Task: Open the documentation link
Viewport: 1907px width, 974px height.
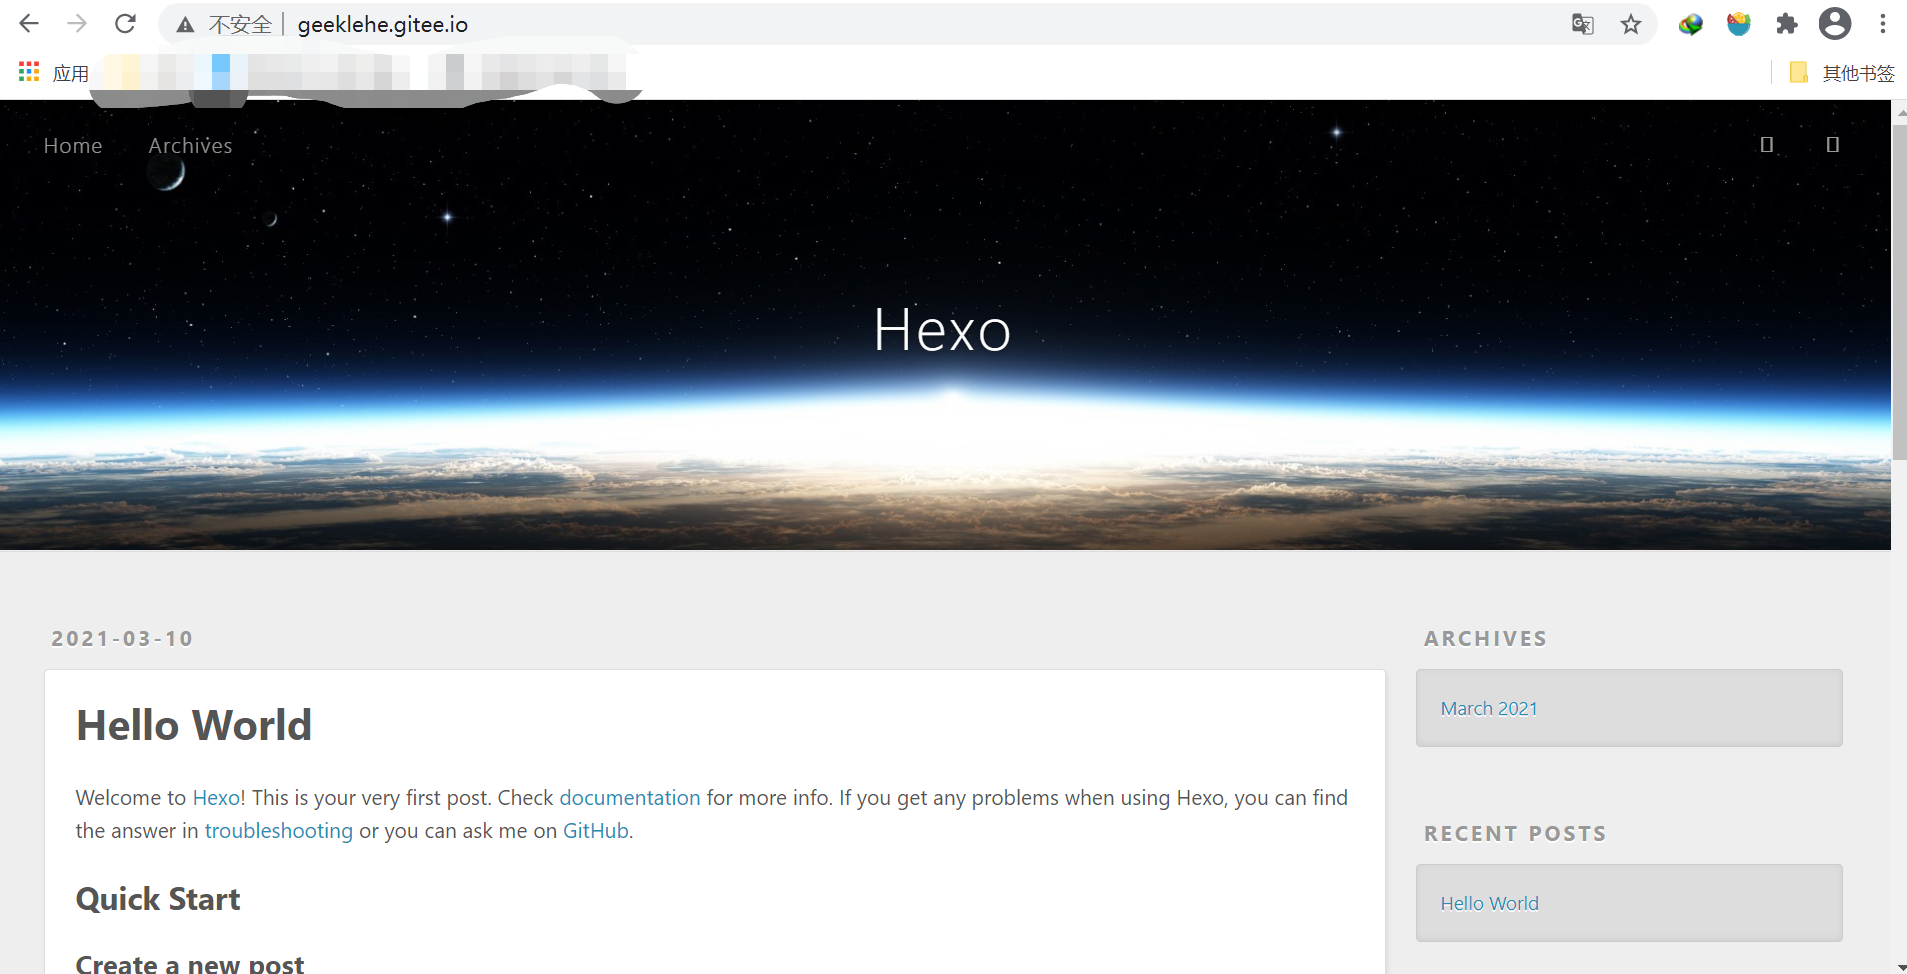Action: click(630, 798)
